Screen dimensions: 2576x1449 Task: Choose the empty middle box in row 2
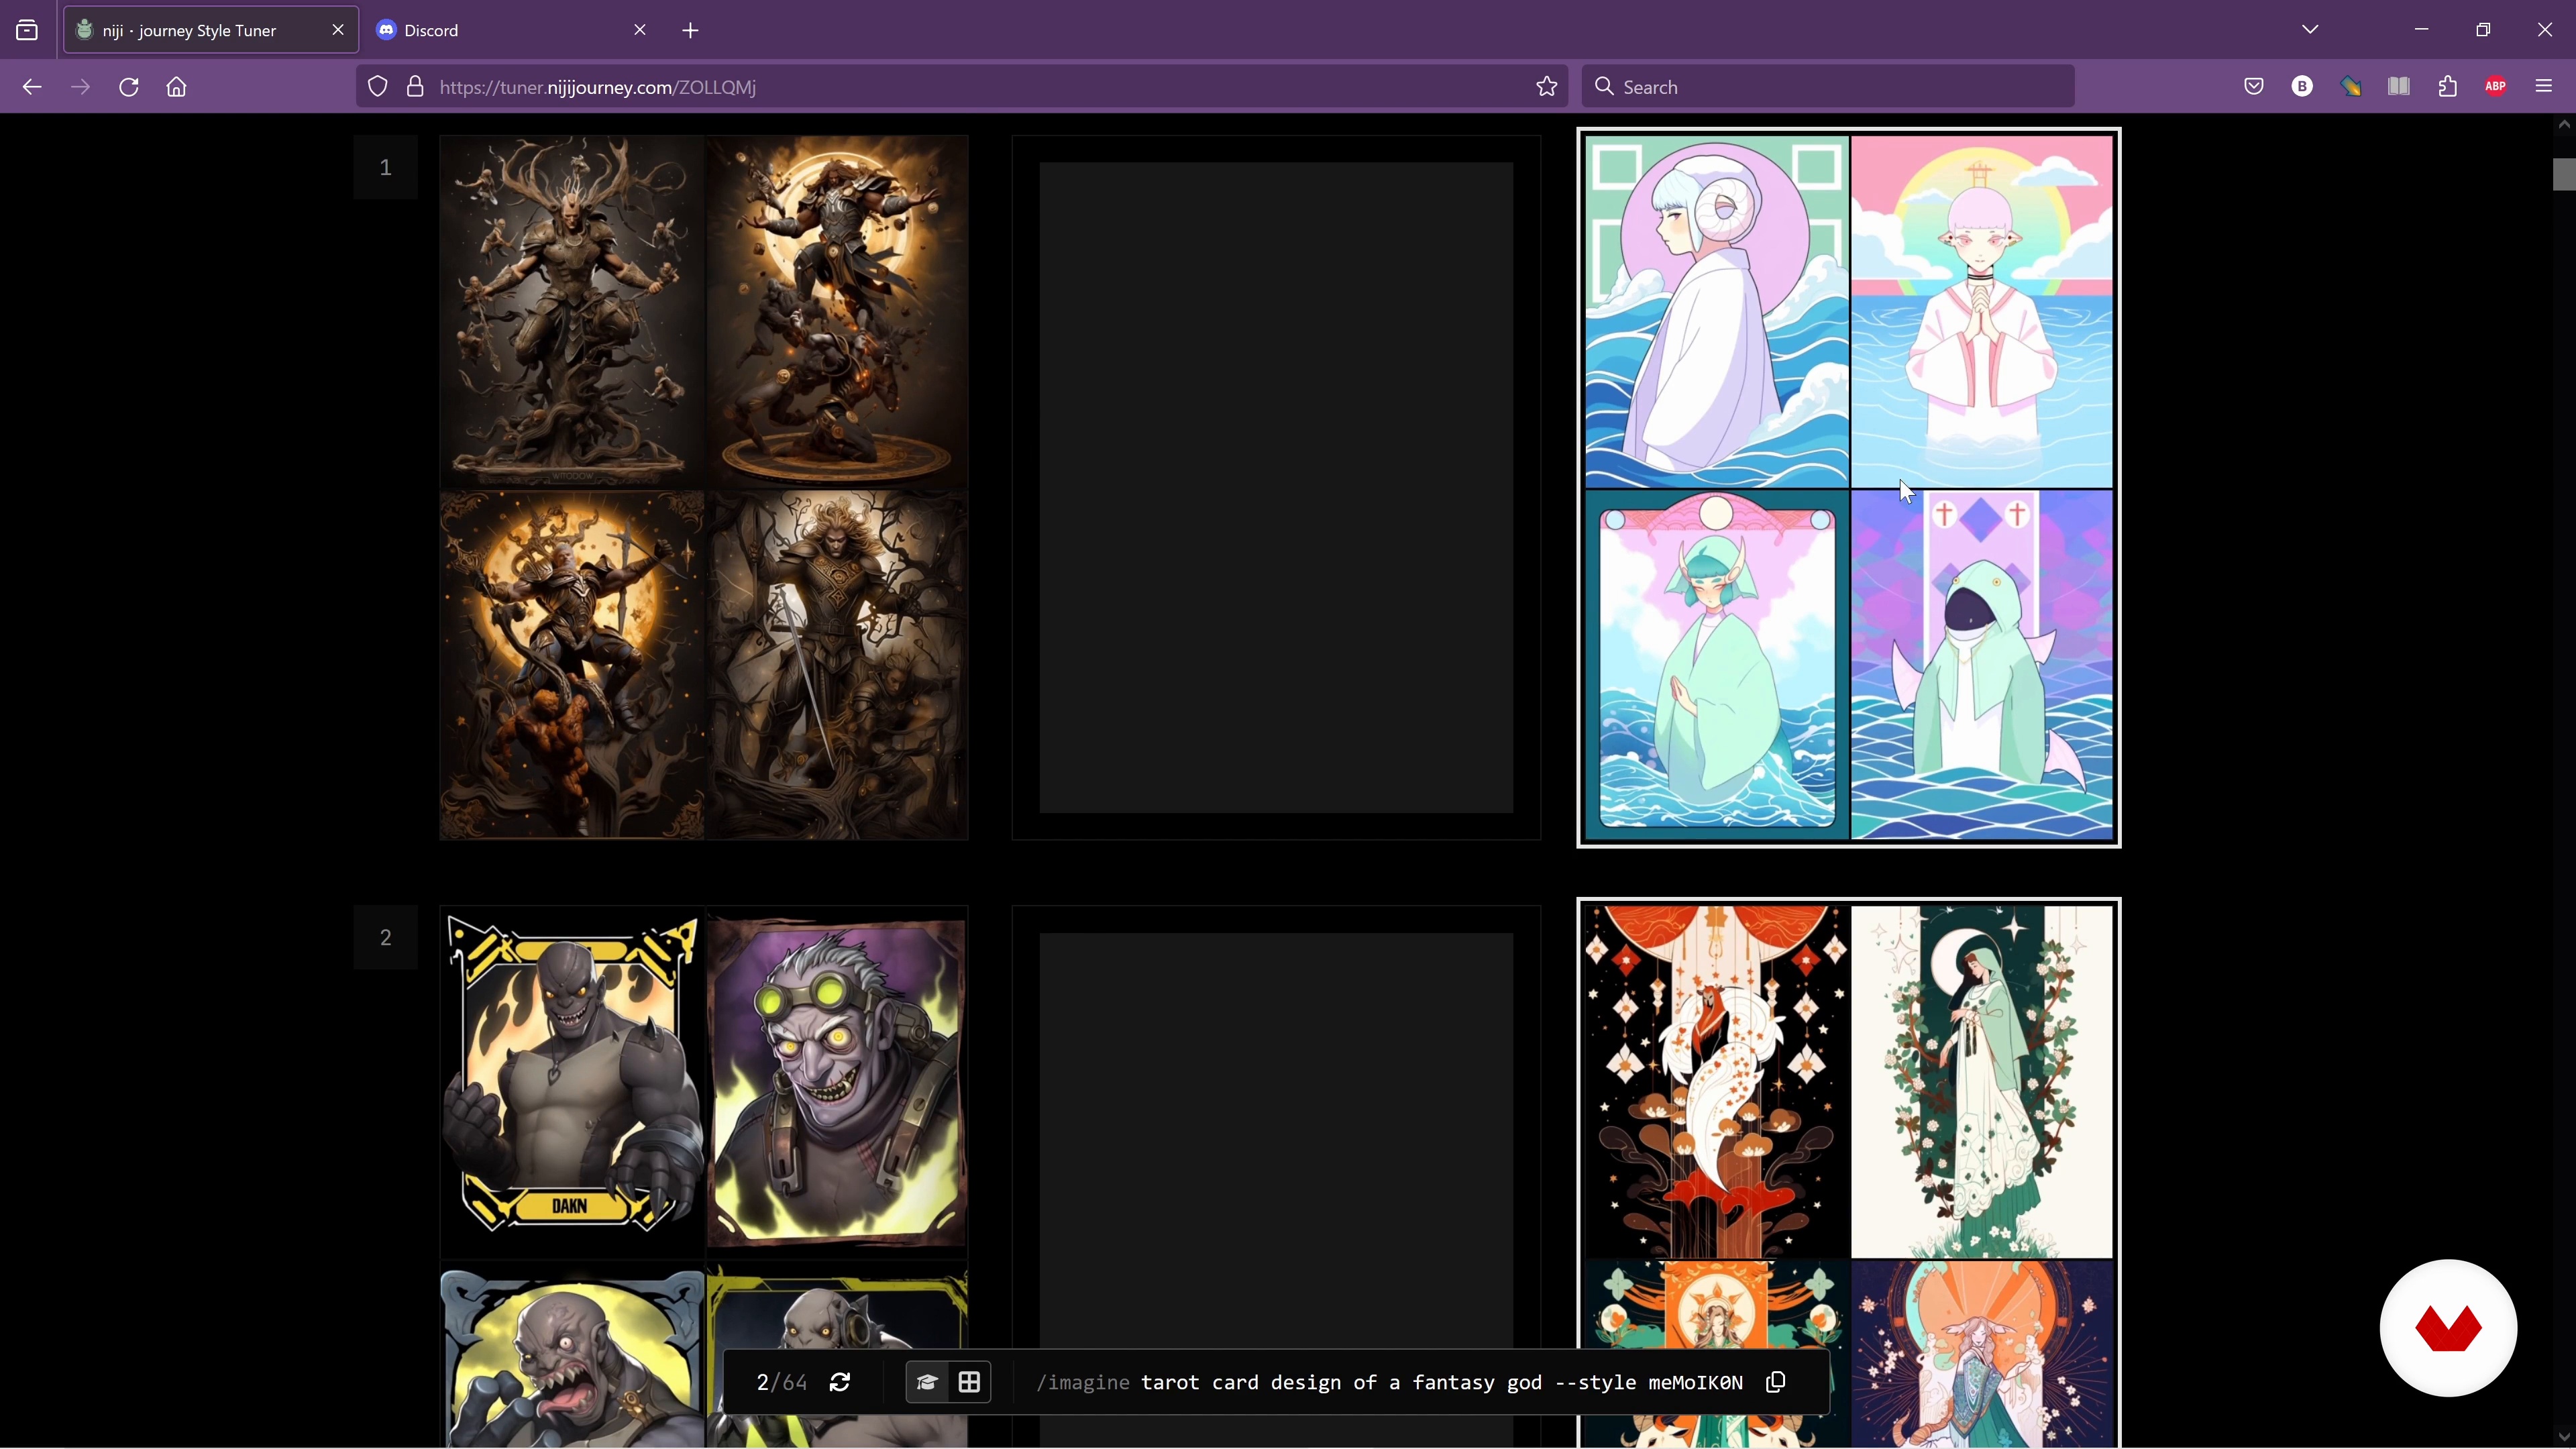[1276, 1177]
